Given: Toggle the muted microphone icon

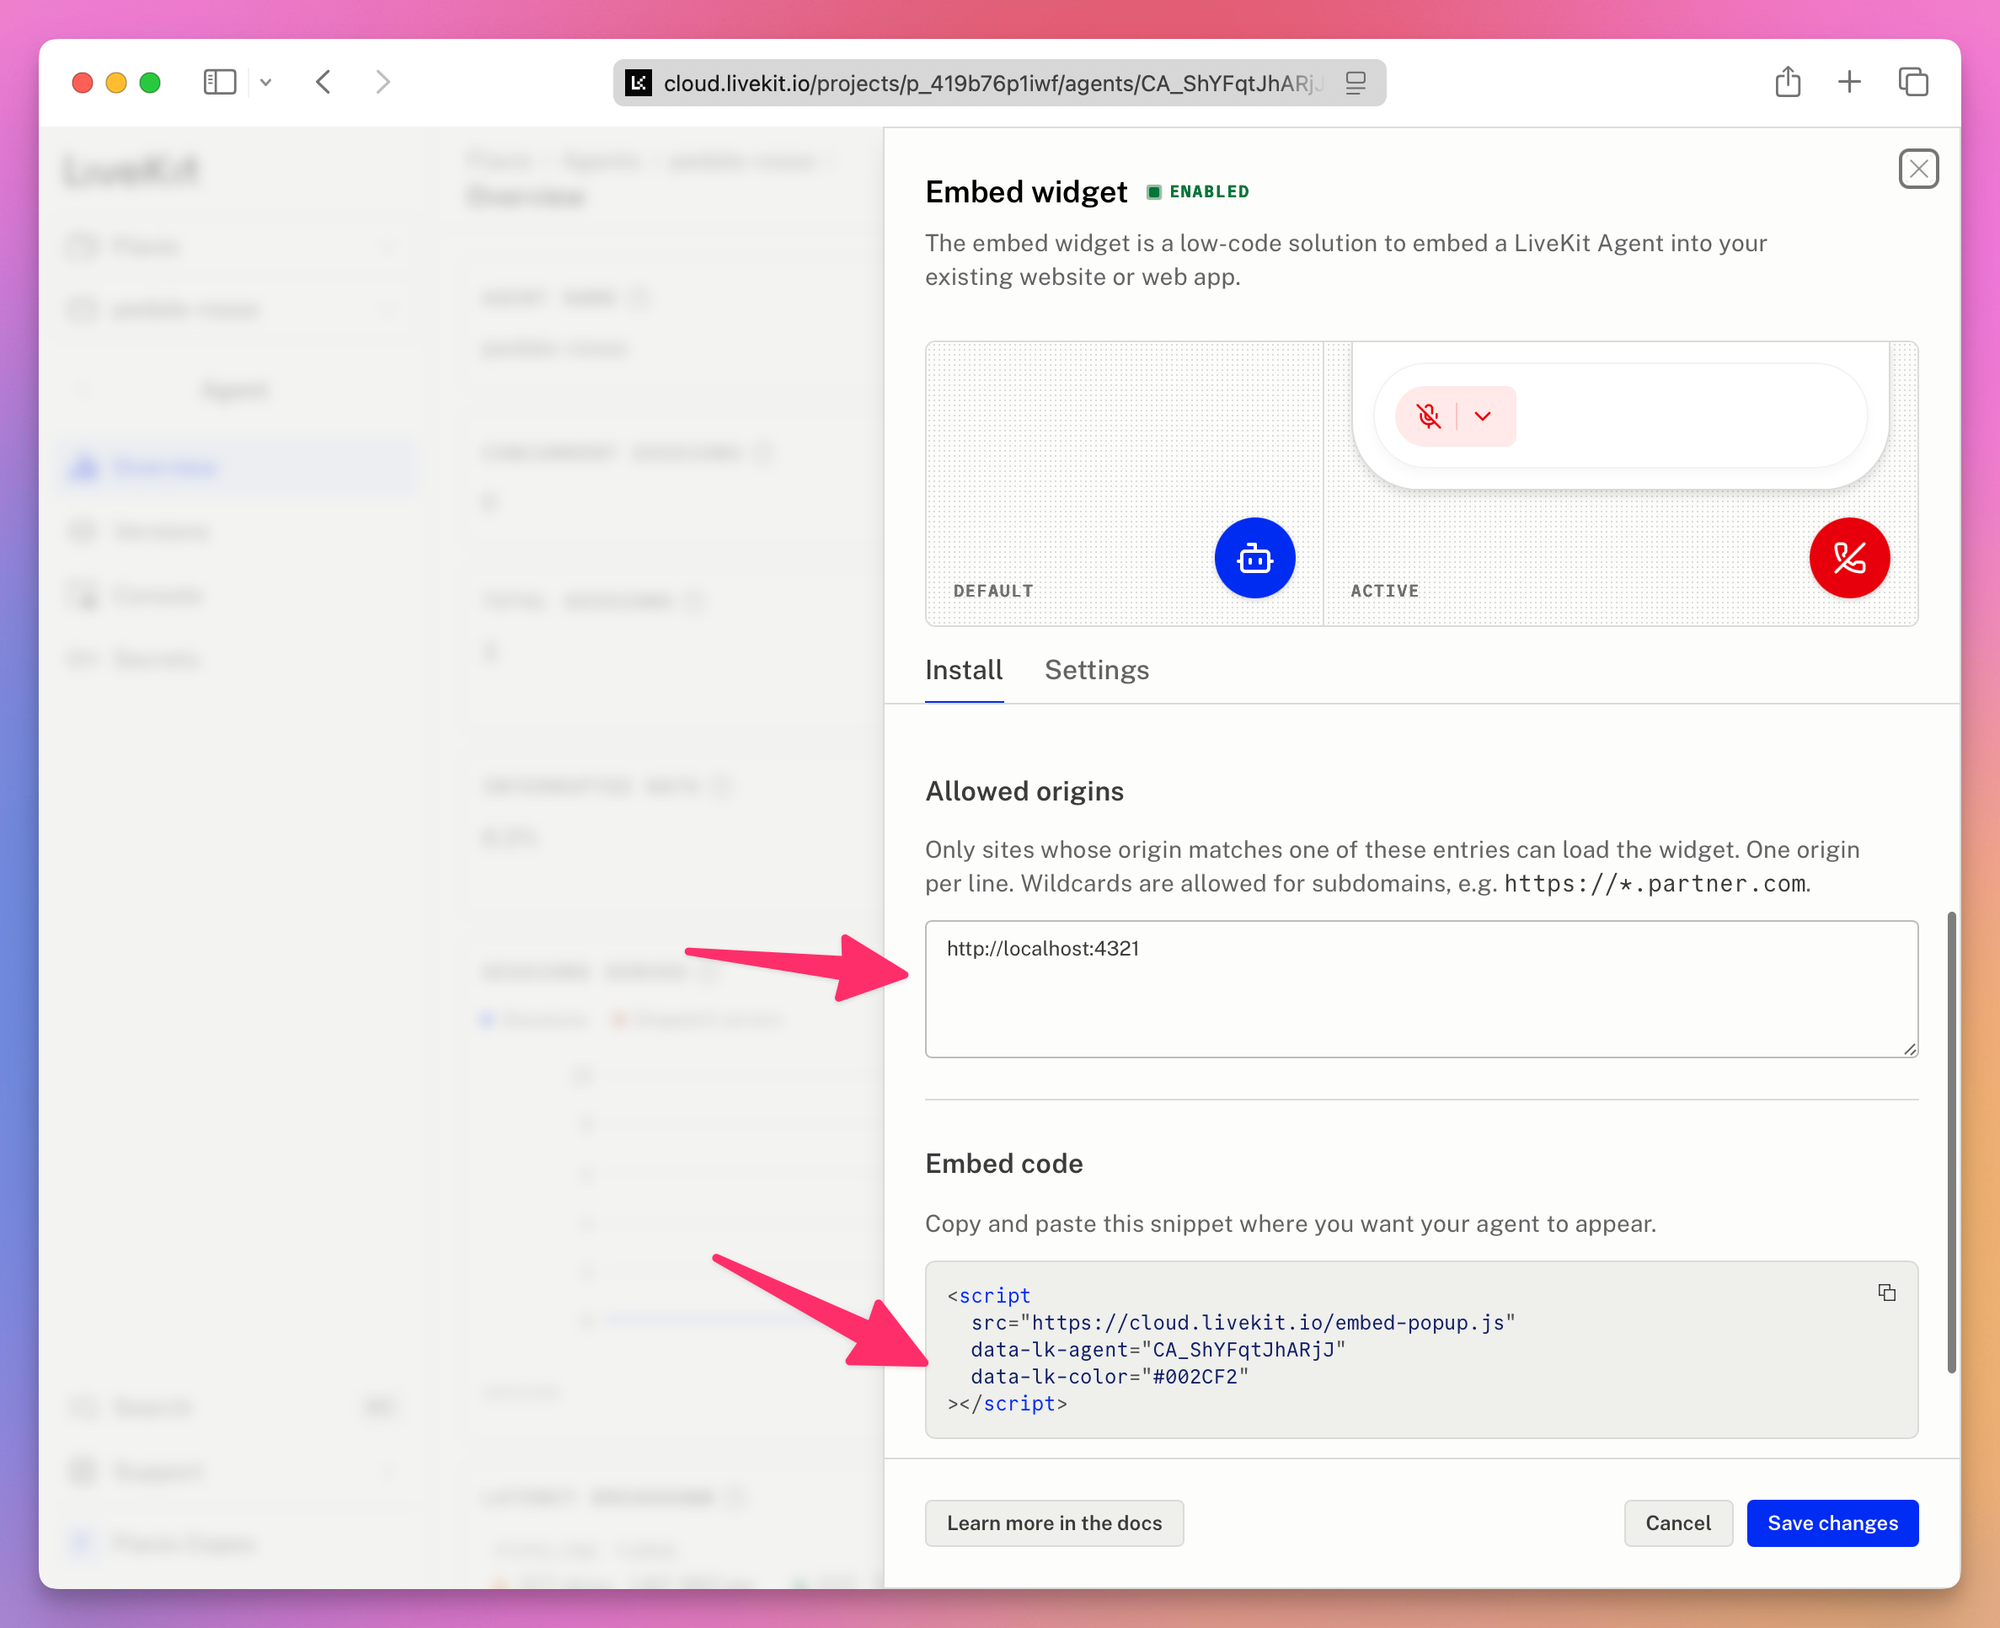Looking at the screenshot, I should [x=1428, y=416].
